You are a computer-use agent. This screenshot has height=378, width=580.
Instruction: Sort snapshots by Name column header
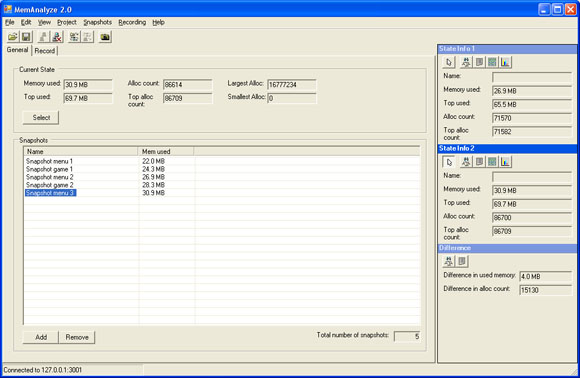pyautogui.click(x=81, y=151)
